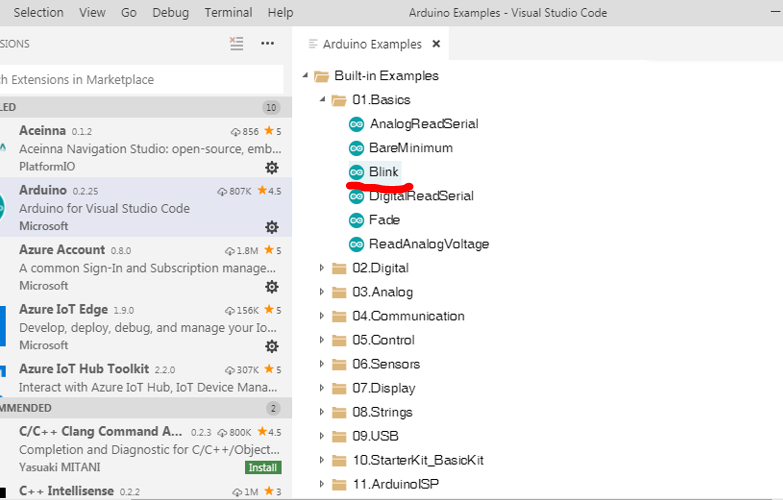
Task: Click the 09.USB folder icon
Action: (339, 436)
